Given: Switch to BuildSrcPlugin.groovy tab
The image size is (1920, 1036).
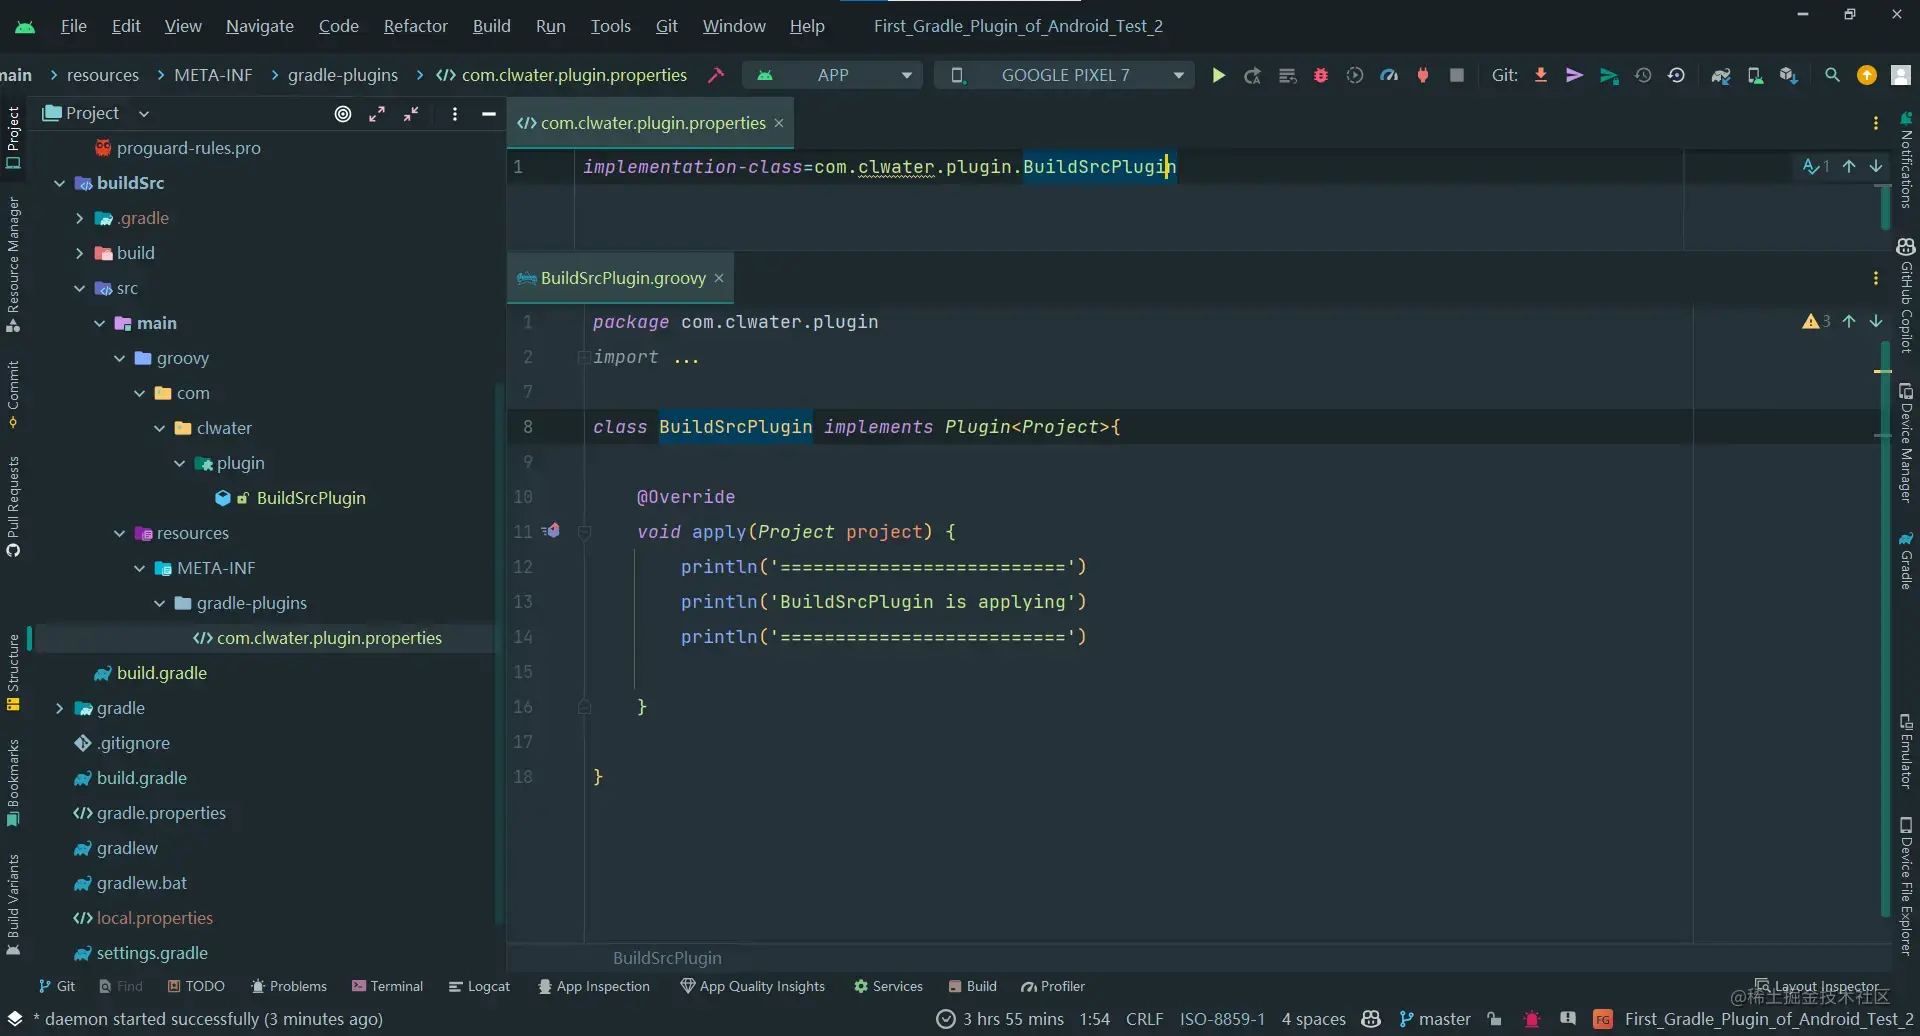Looking at the screenshot, I should [x=622, y=278].
